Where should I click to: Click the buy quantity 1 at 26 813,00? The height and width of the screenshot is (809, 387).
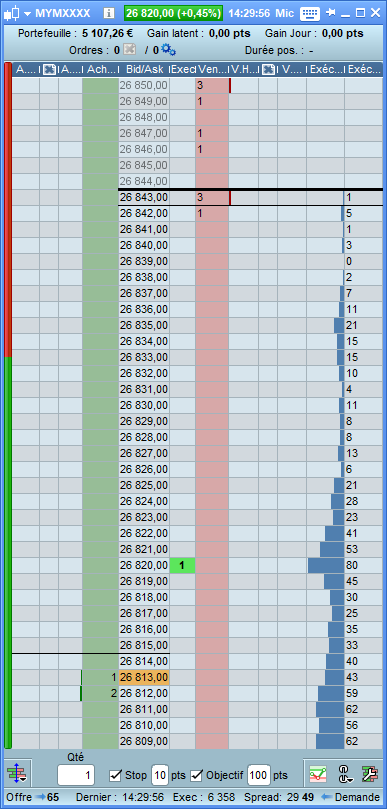pyautogui.click(x=114, y=677)
